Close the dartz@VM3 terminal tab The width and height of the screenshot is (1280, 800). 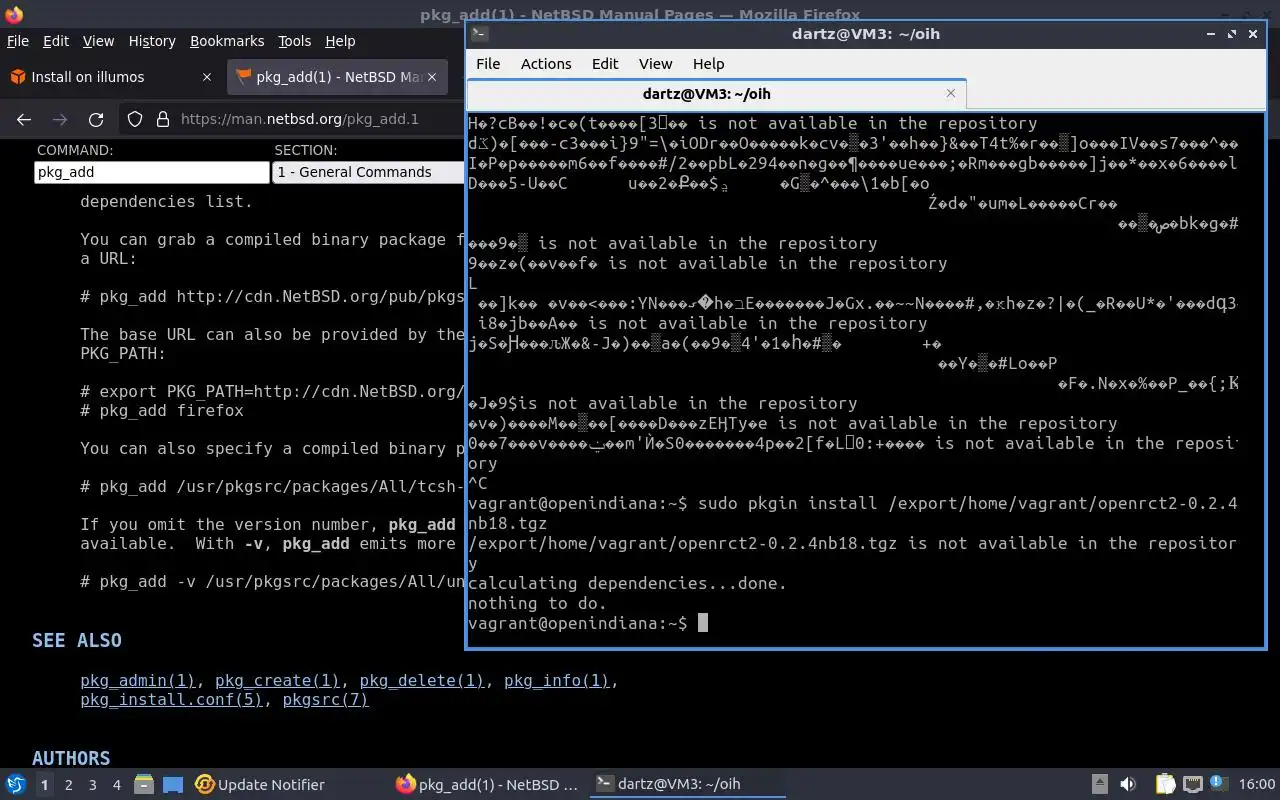click(x=950, y=93)
